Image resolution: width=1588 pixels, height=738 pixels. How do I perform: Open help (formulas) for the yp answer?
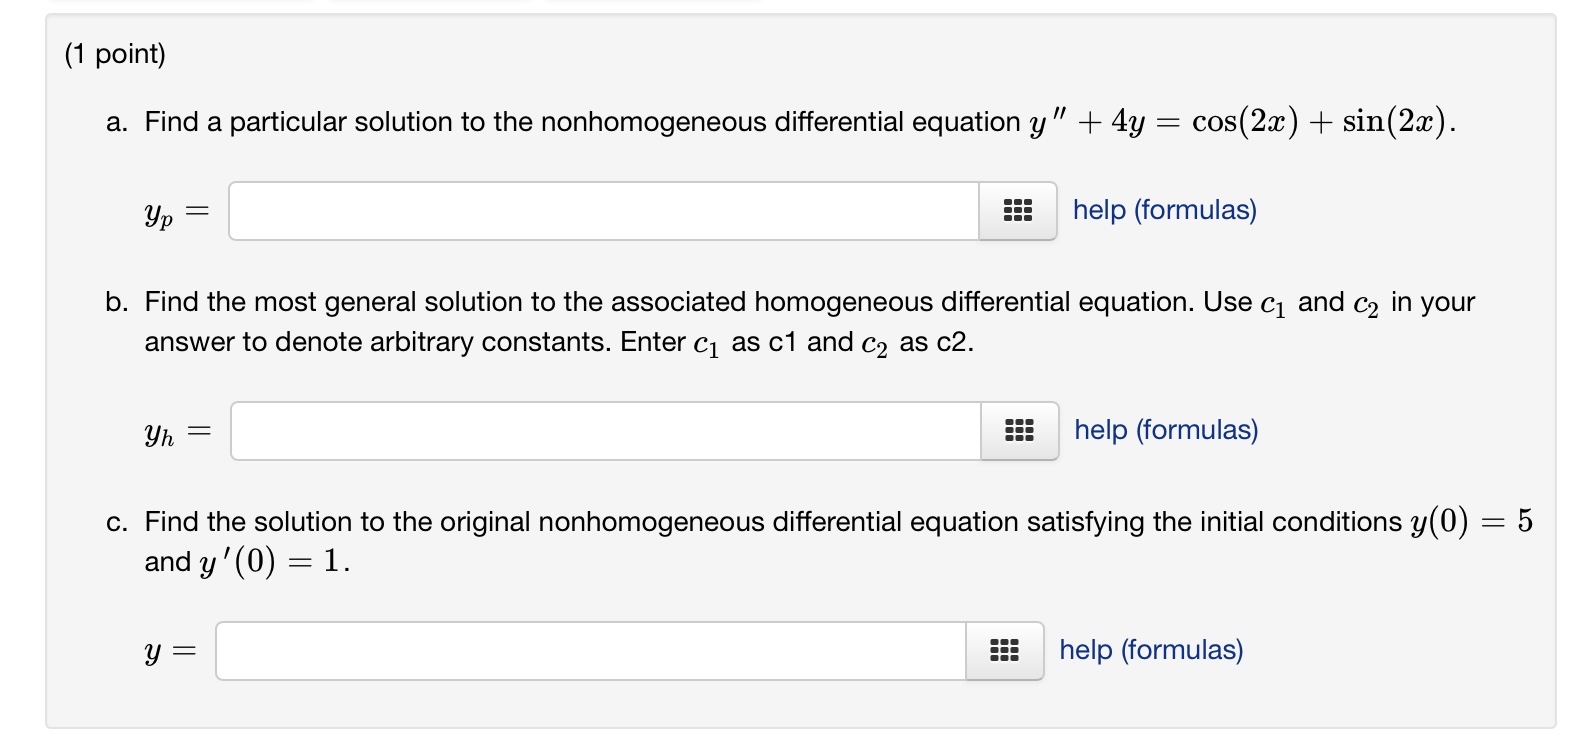(1163, 209)
